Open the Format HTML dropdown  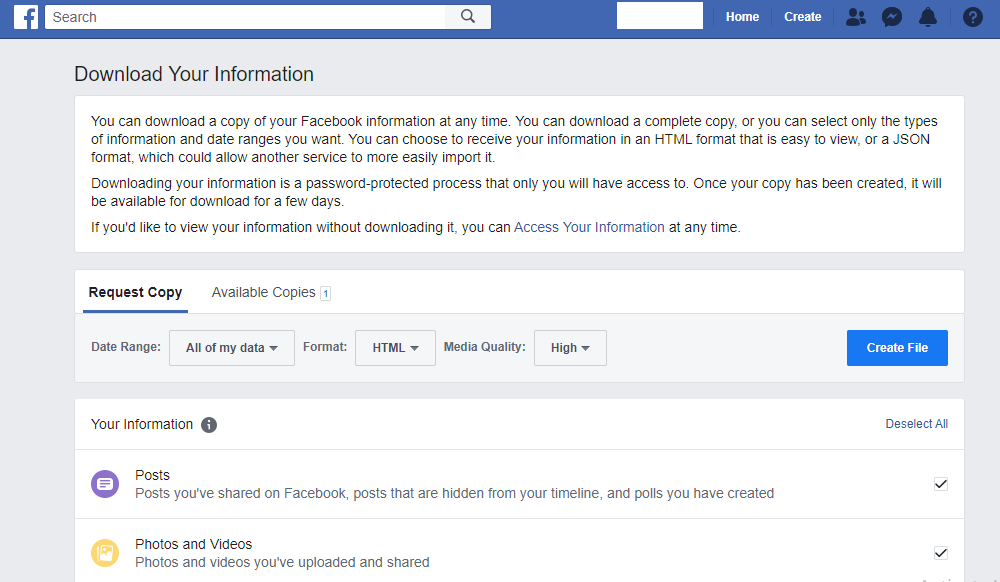pyautogui.click(x=395, y=348)
